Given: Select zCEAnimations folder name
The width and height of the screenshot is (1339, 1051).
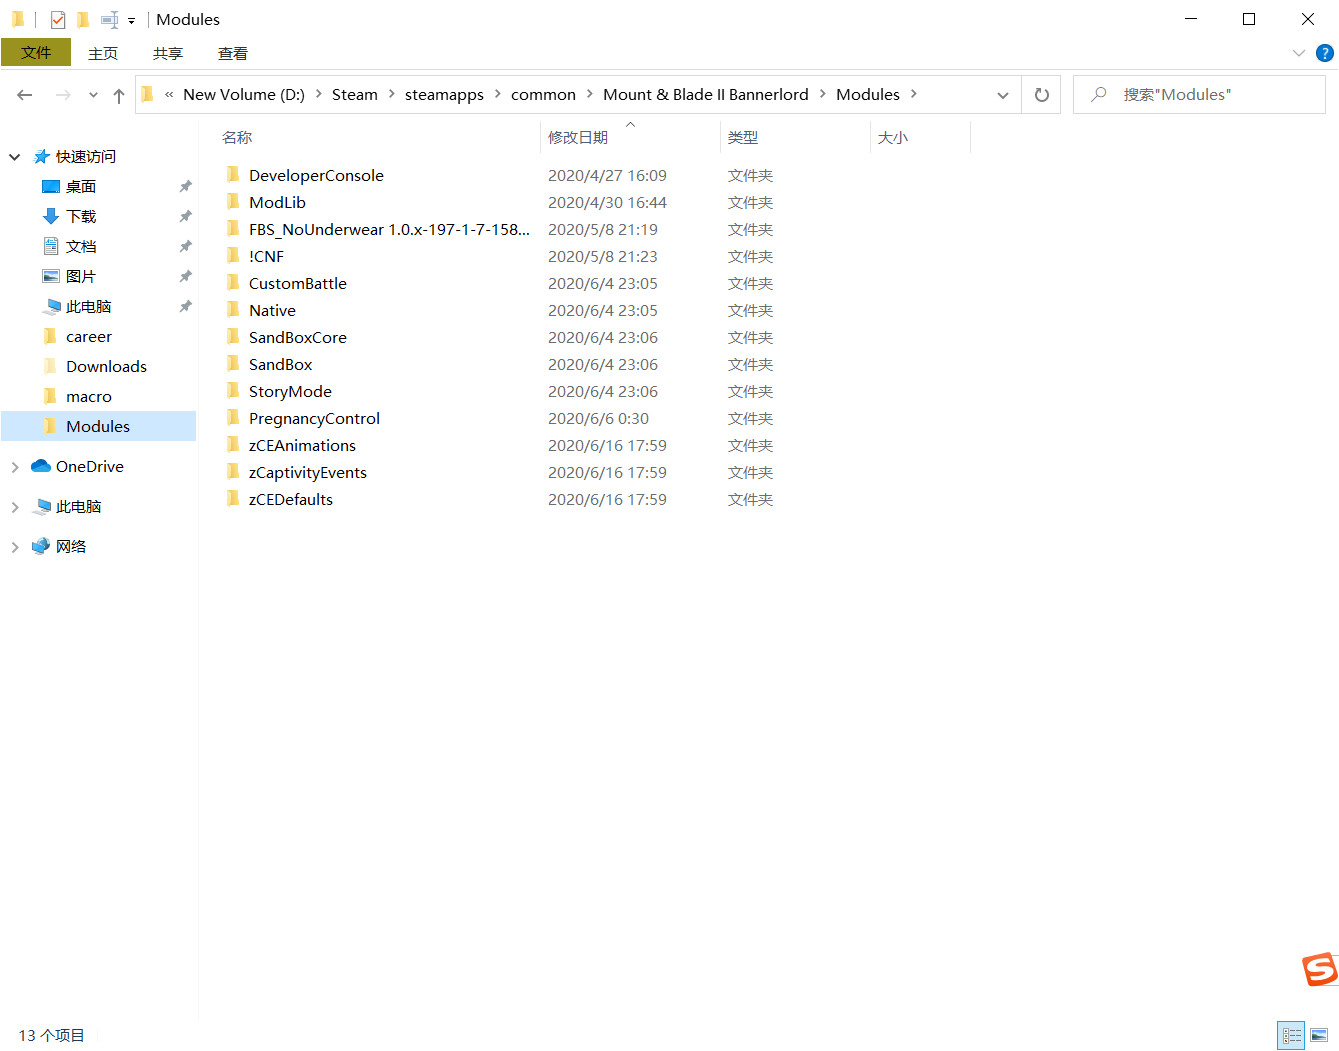Looking at the screenshot, I should point(302,446).
